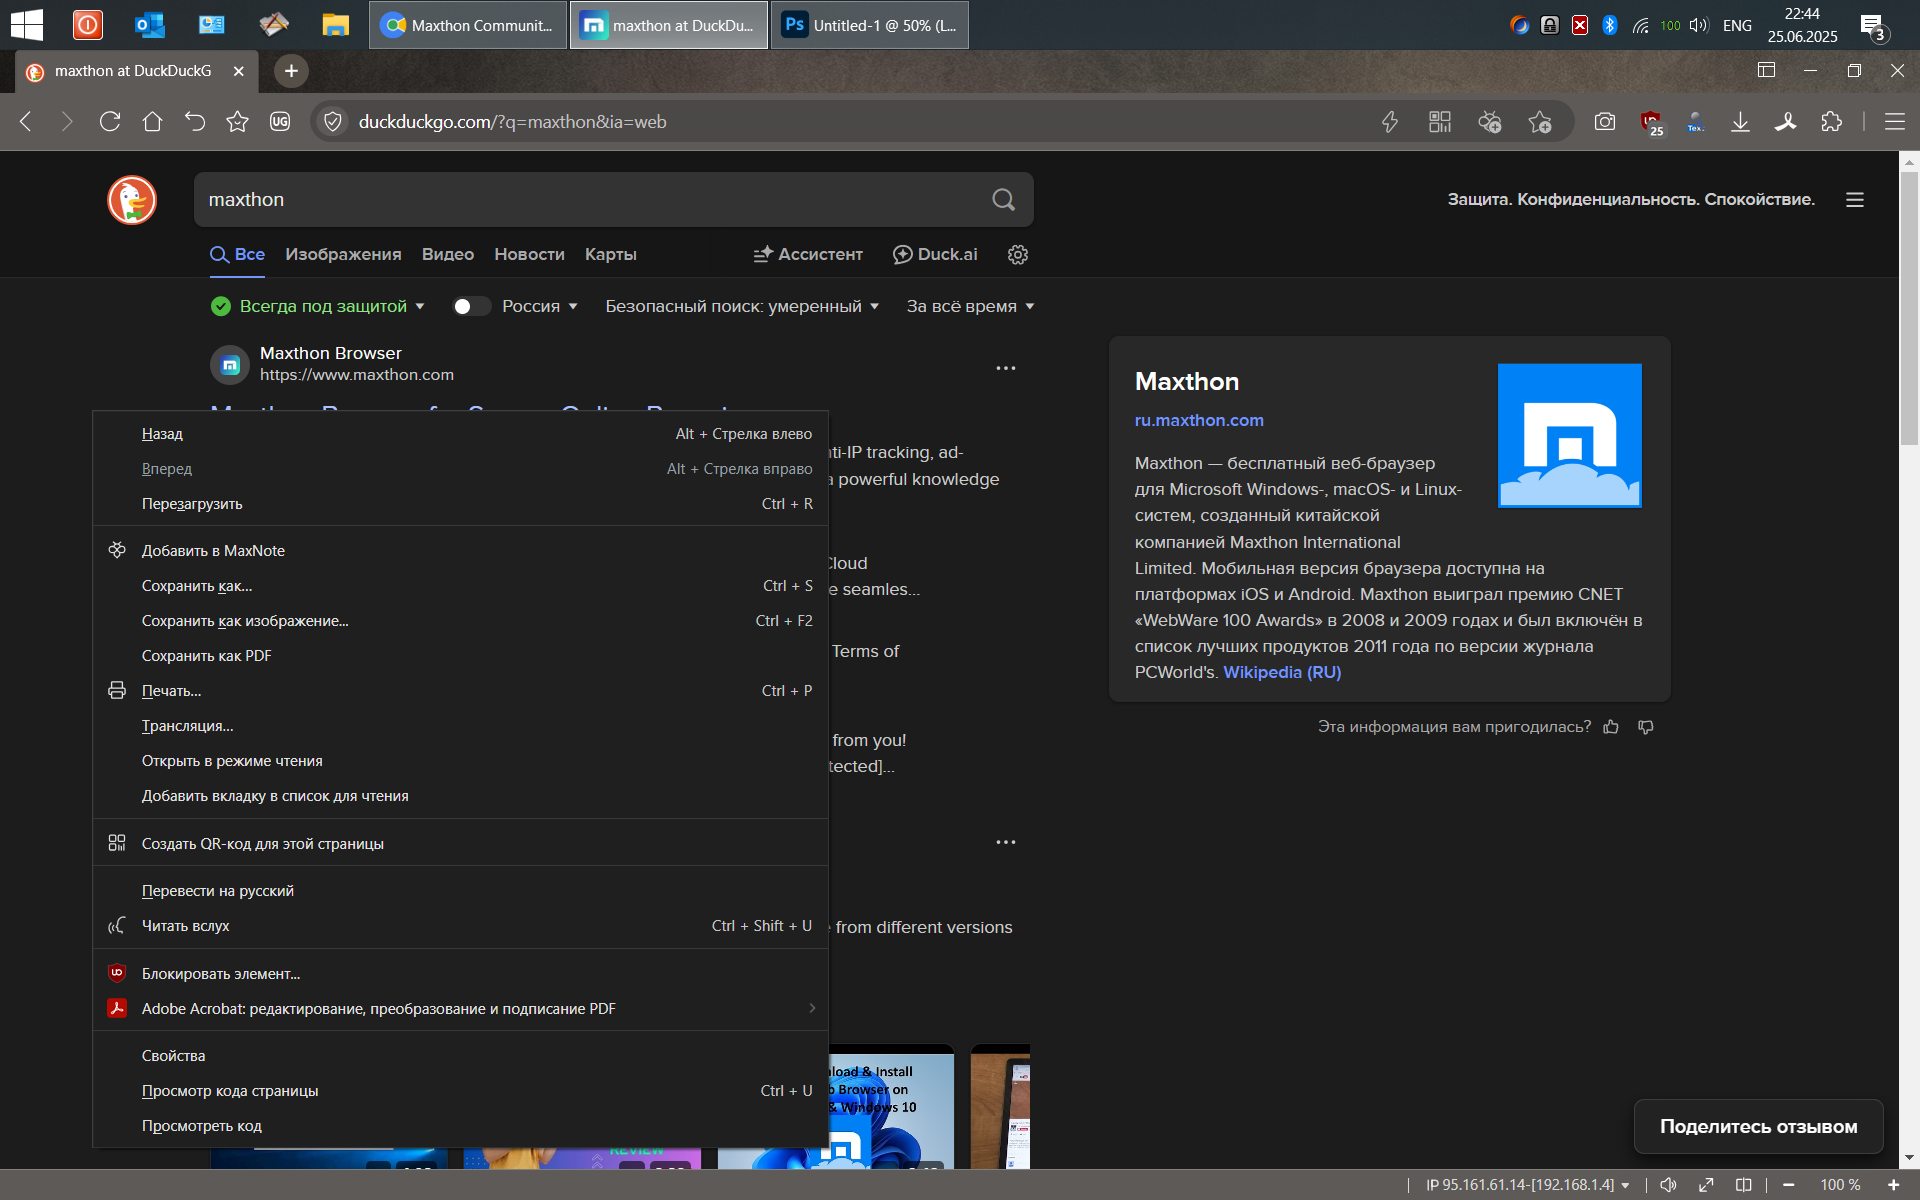Screen dimensions: 1920x1200
Task: Click the lightning bolt icon in address bar
Action: click(x=1390, y=122)
